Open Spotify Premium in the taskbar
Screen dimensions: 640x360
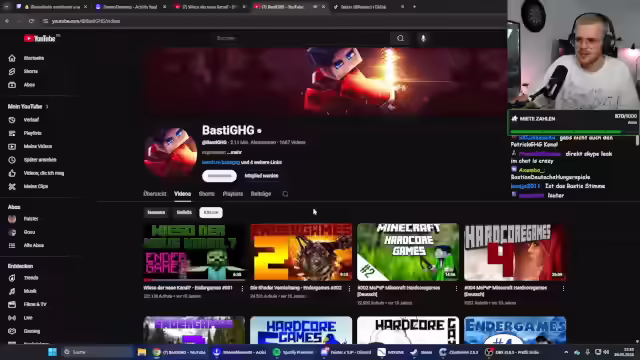(x=293, y=352)
